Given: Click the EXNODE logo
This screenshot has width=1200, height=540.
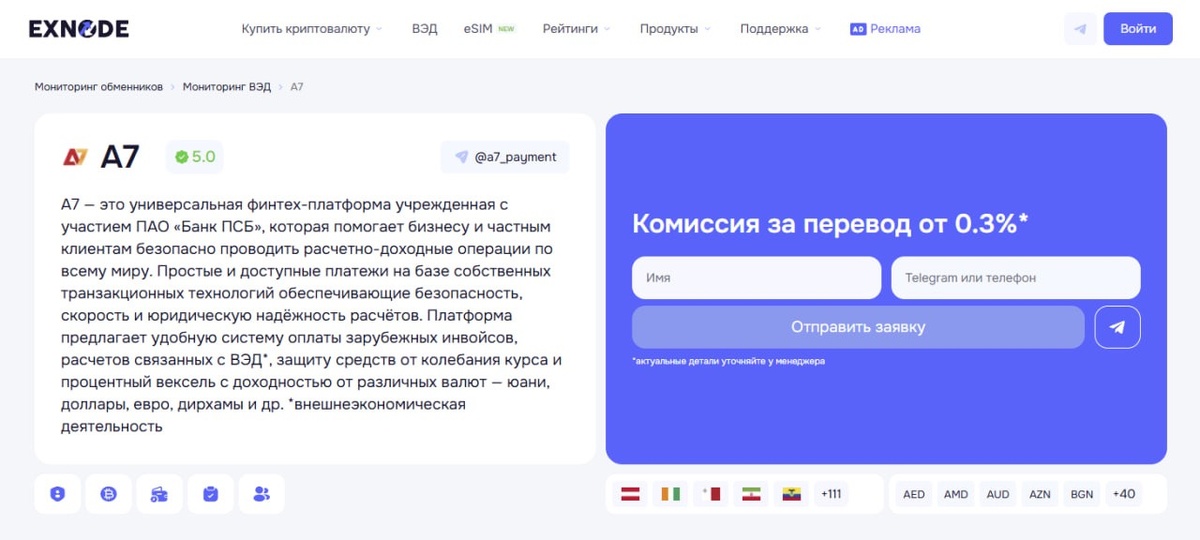Looking at the screenshot, I should [x=79, y=29].
